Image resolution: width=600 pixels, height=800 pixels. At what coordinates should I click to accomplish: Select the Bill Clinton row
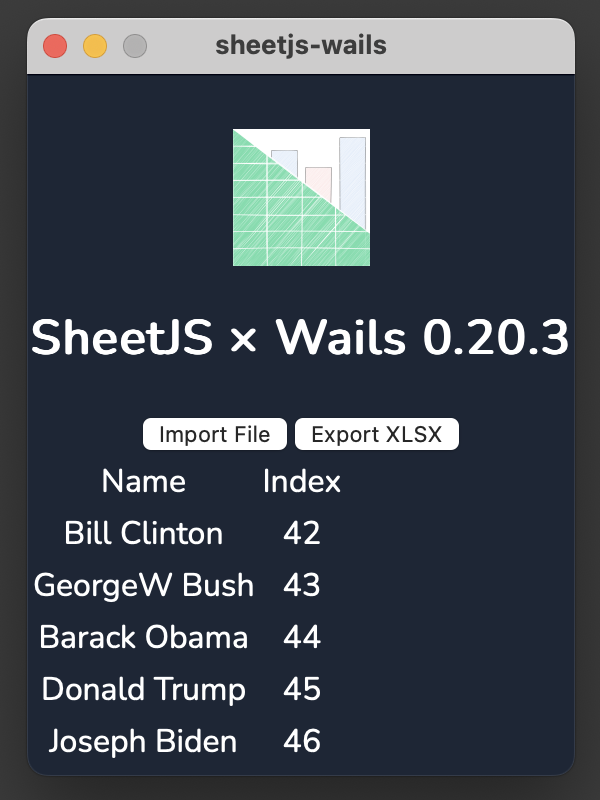(142, 534)
